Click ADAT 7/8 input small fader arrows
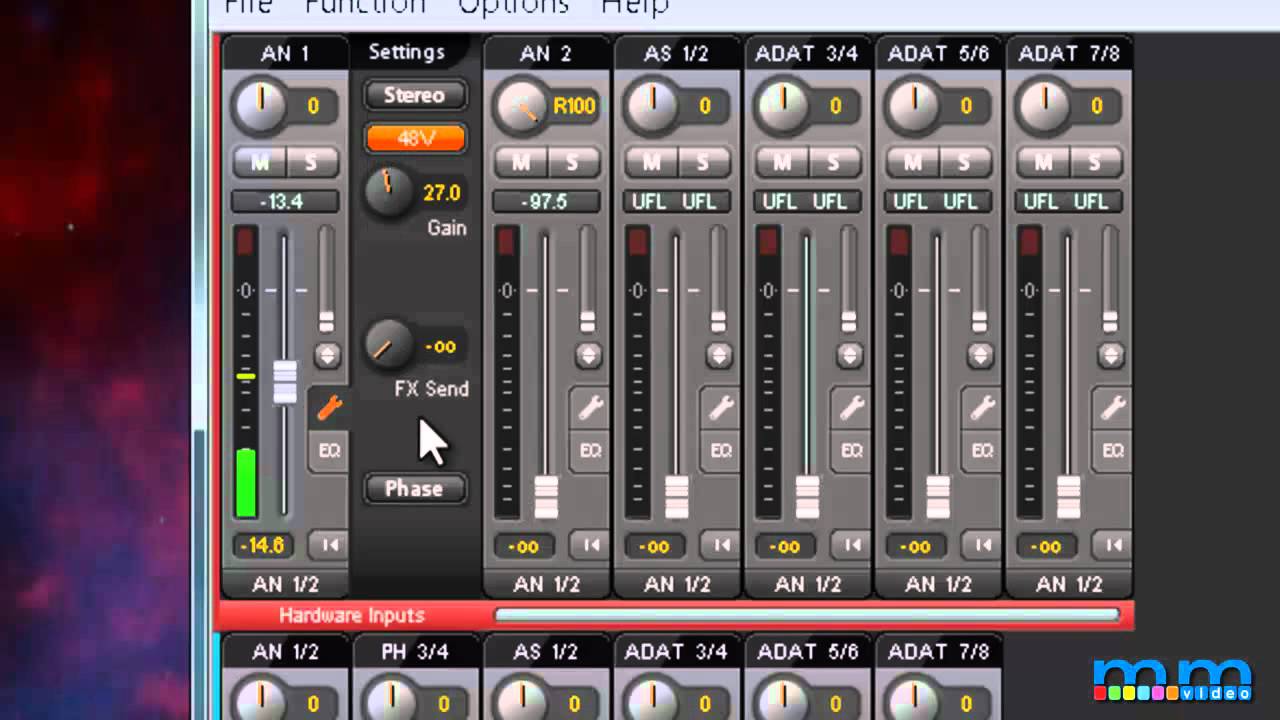Screen dimensions: 1280x720 coord(1111,355)
